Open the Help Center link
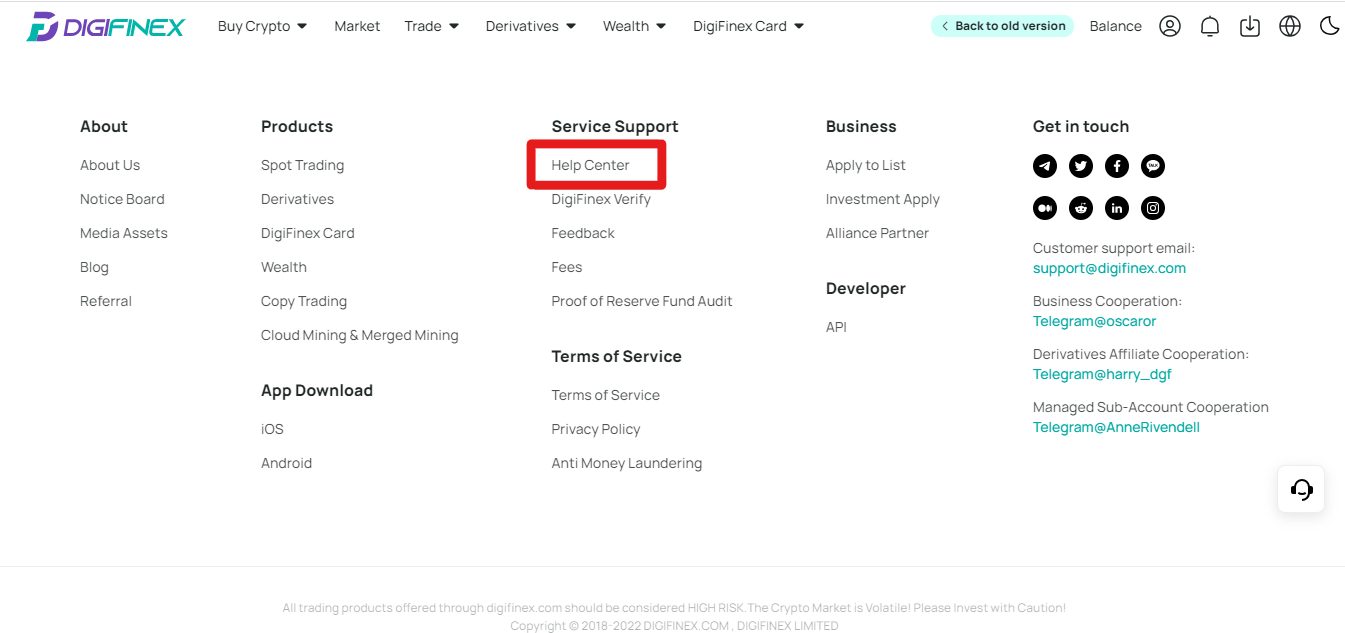Viewport: 1345px width, 633px height. [x=590, y=165]
